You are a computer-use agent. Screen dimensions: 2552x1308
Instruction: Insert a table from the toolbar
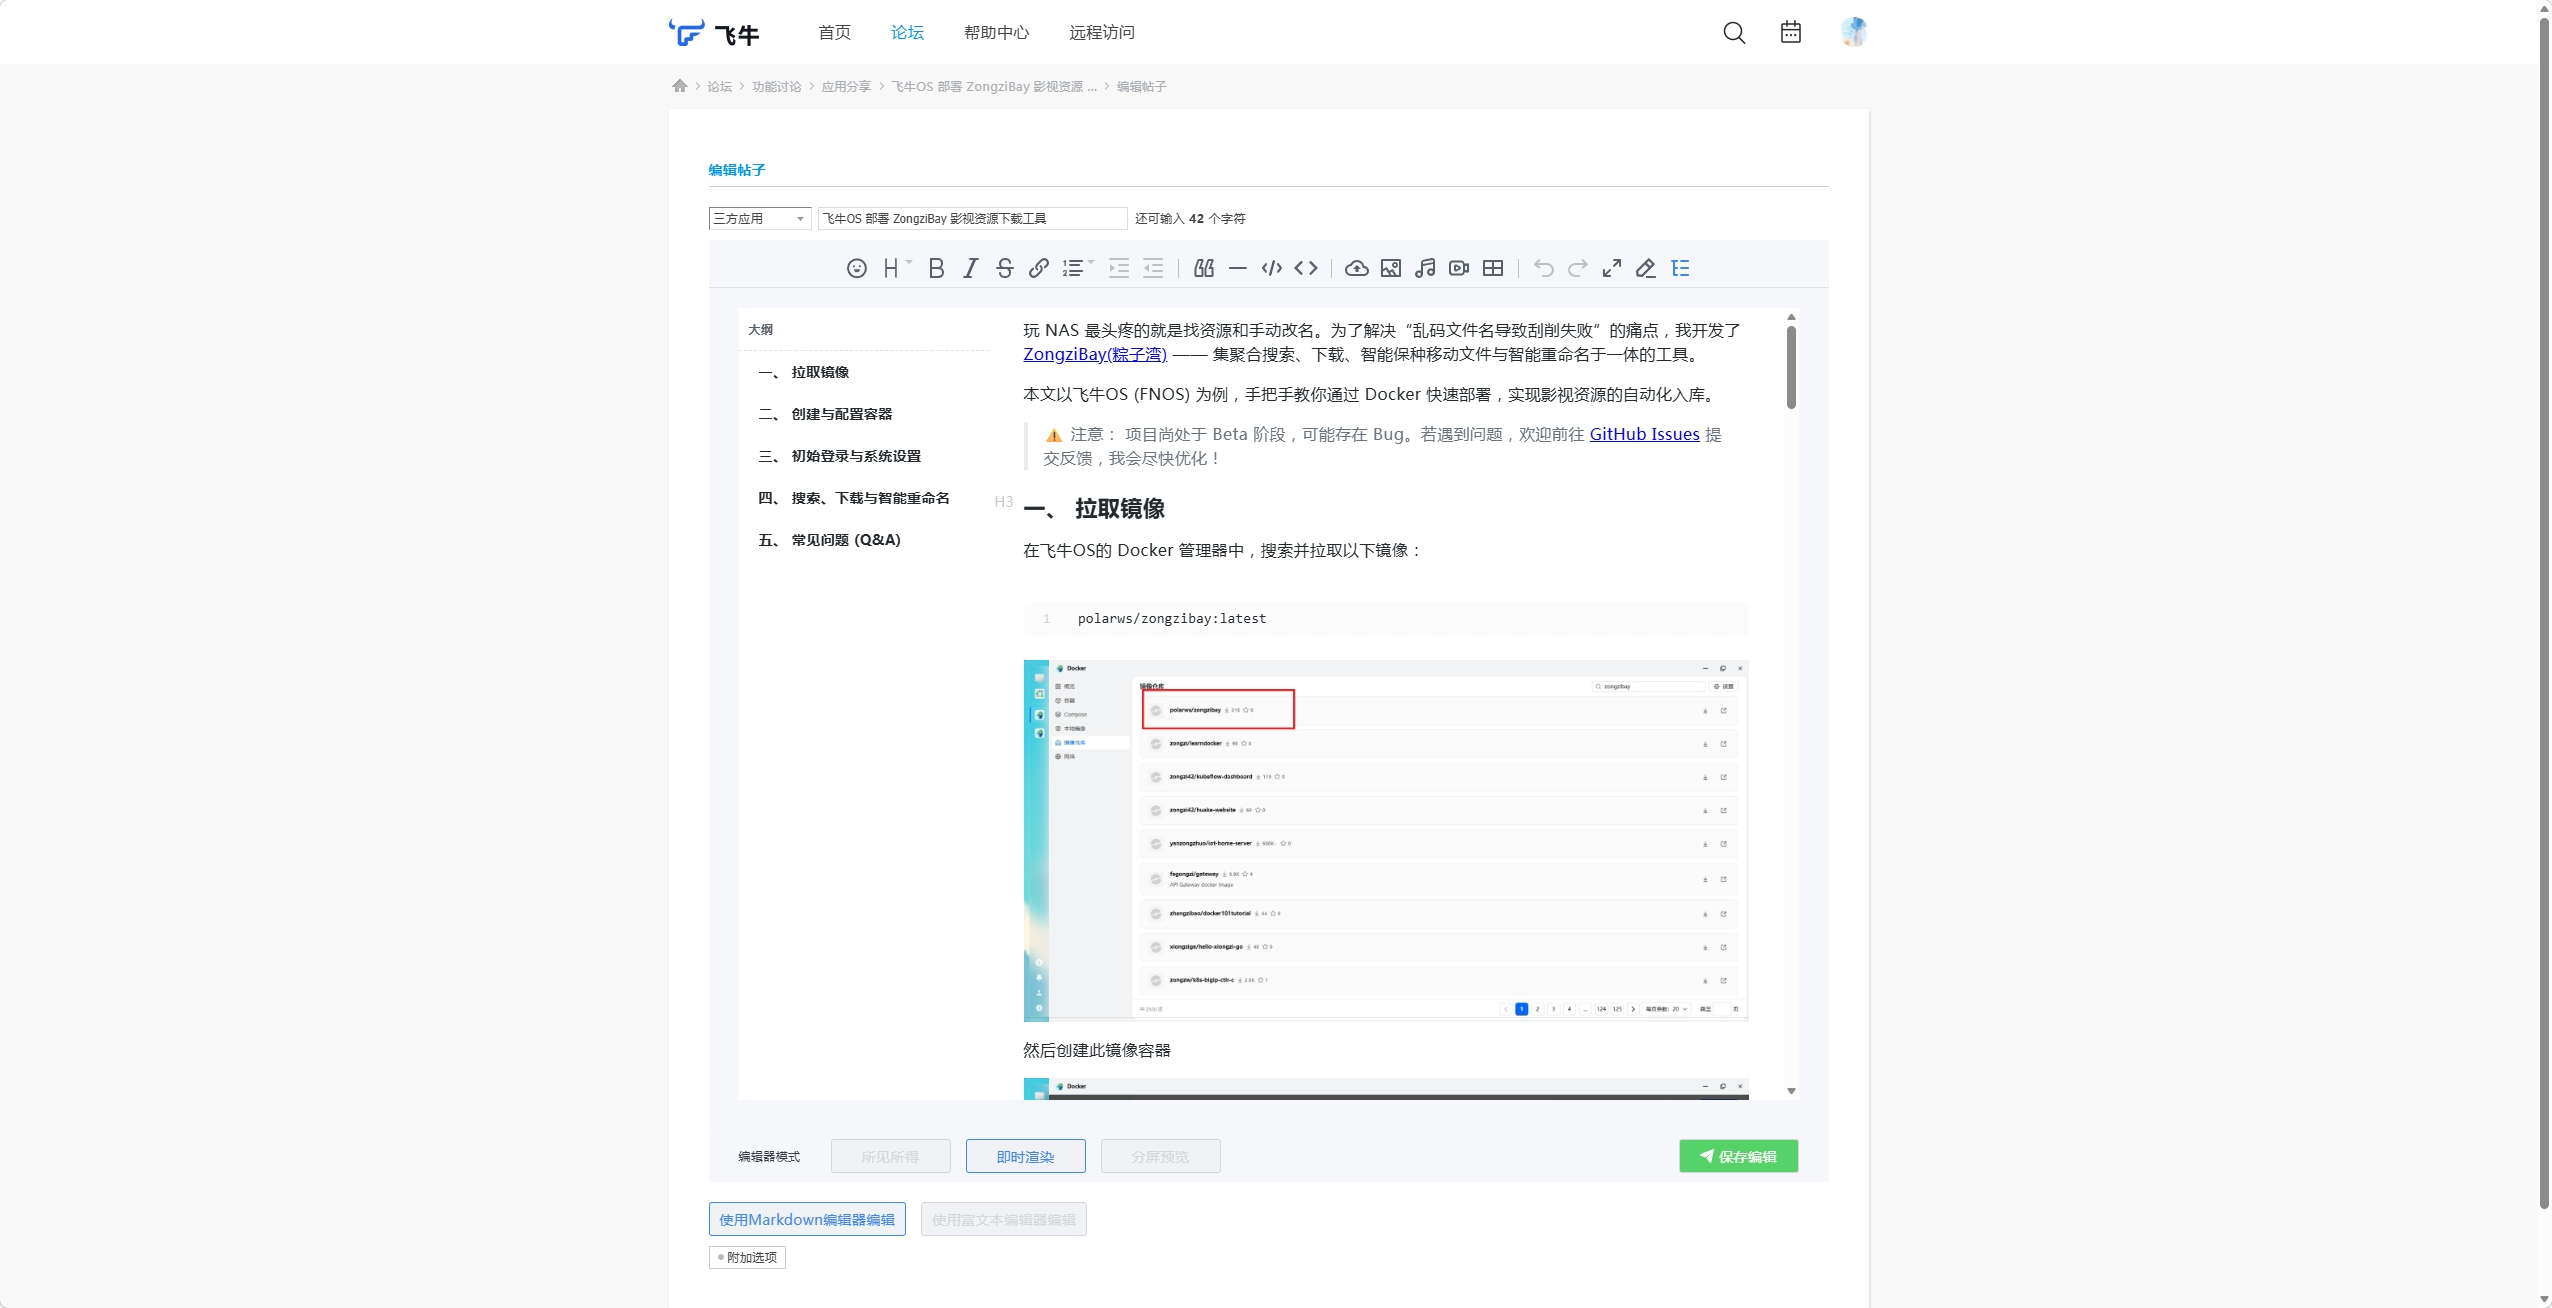(x=1493, y=268)
